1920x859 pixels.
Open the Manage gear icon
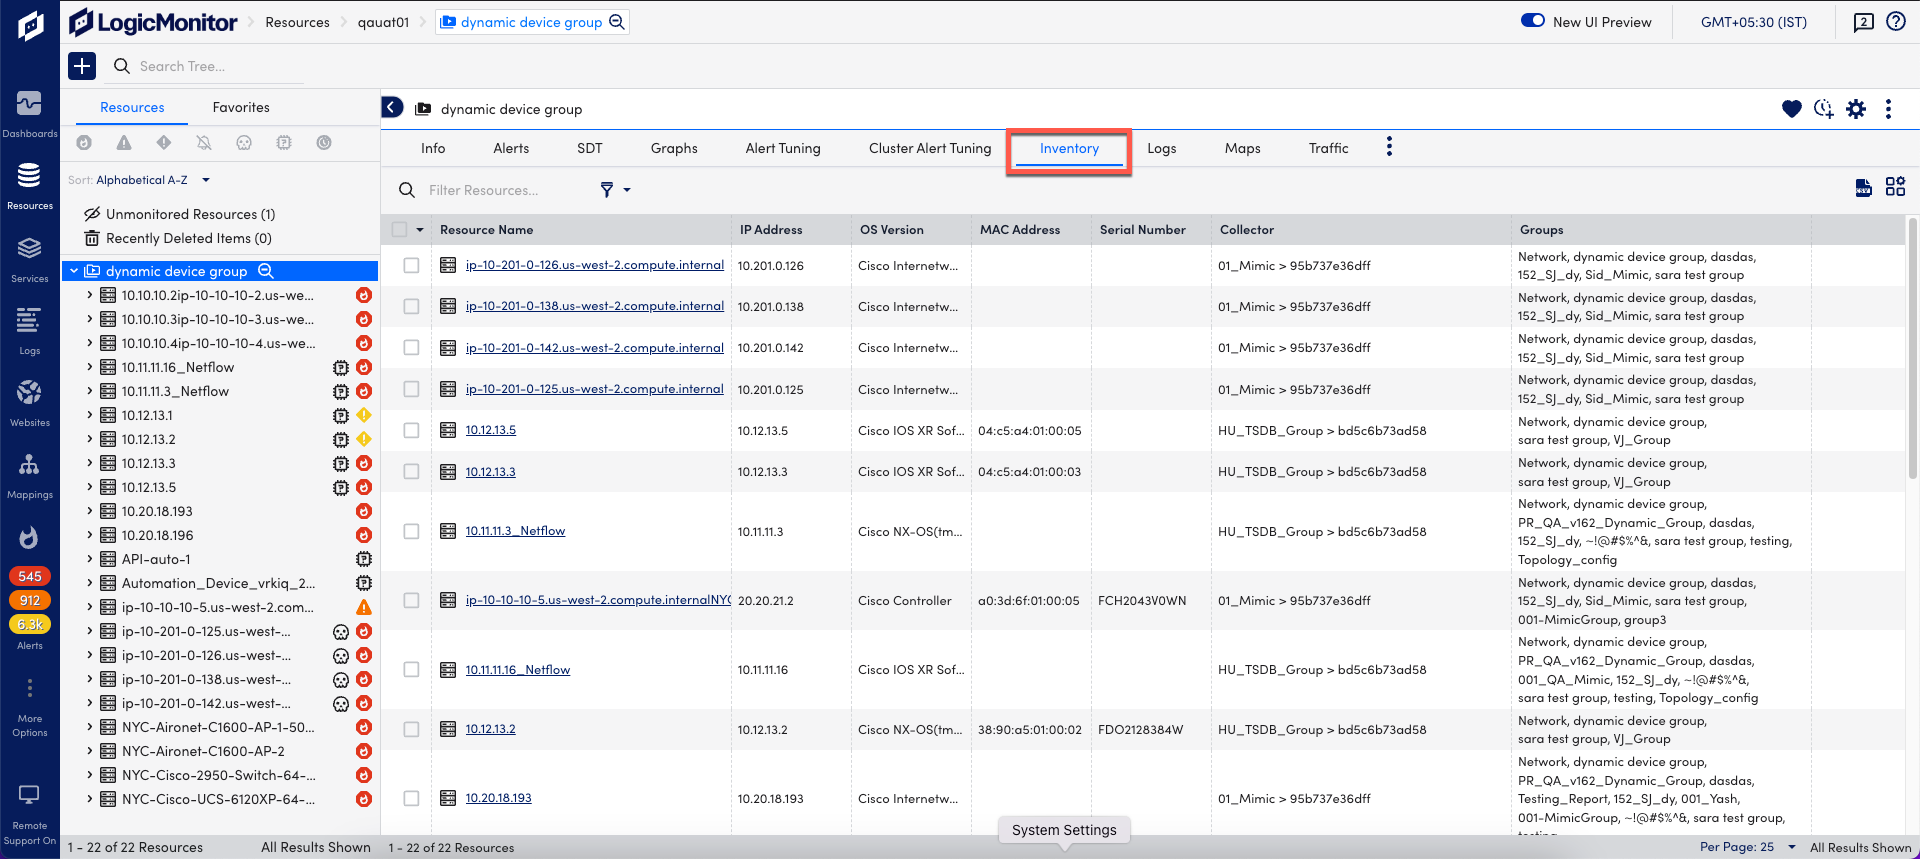pyautogui.click(x=1856, y=109)
